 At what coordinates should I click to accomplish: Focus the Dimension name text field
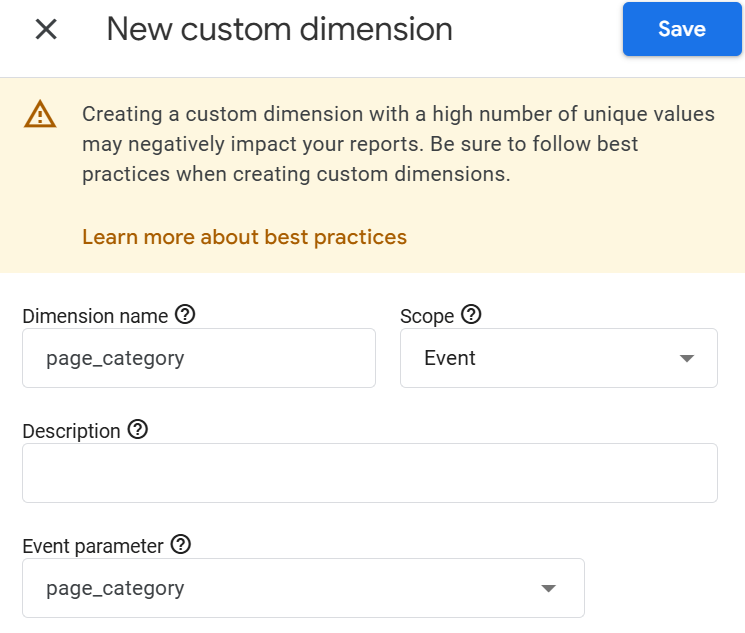[198, 358]
